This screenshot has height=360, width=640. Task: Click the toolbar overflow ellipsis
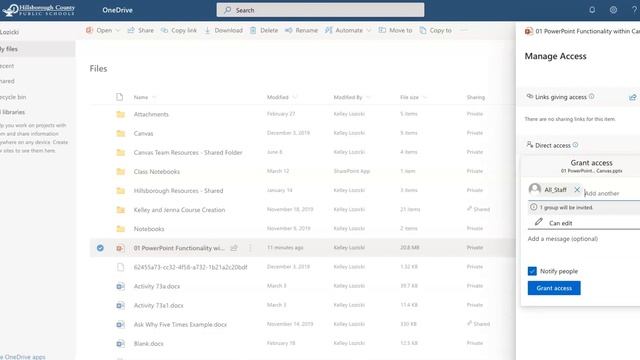(464, 30)
